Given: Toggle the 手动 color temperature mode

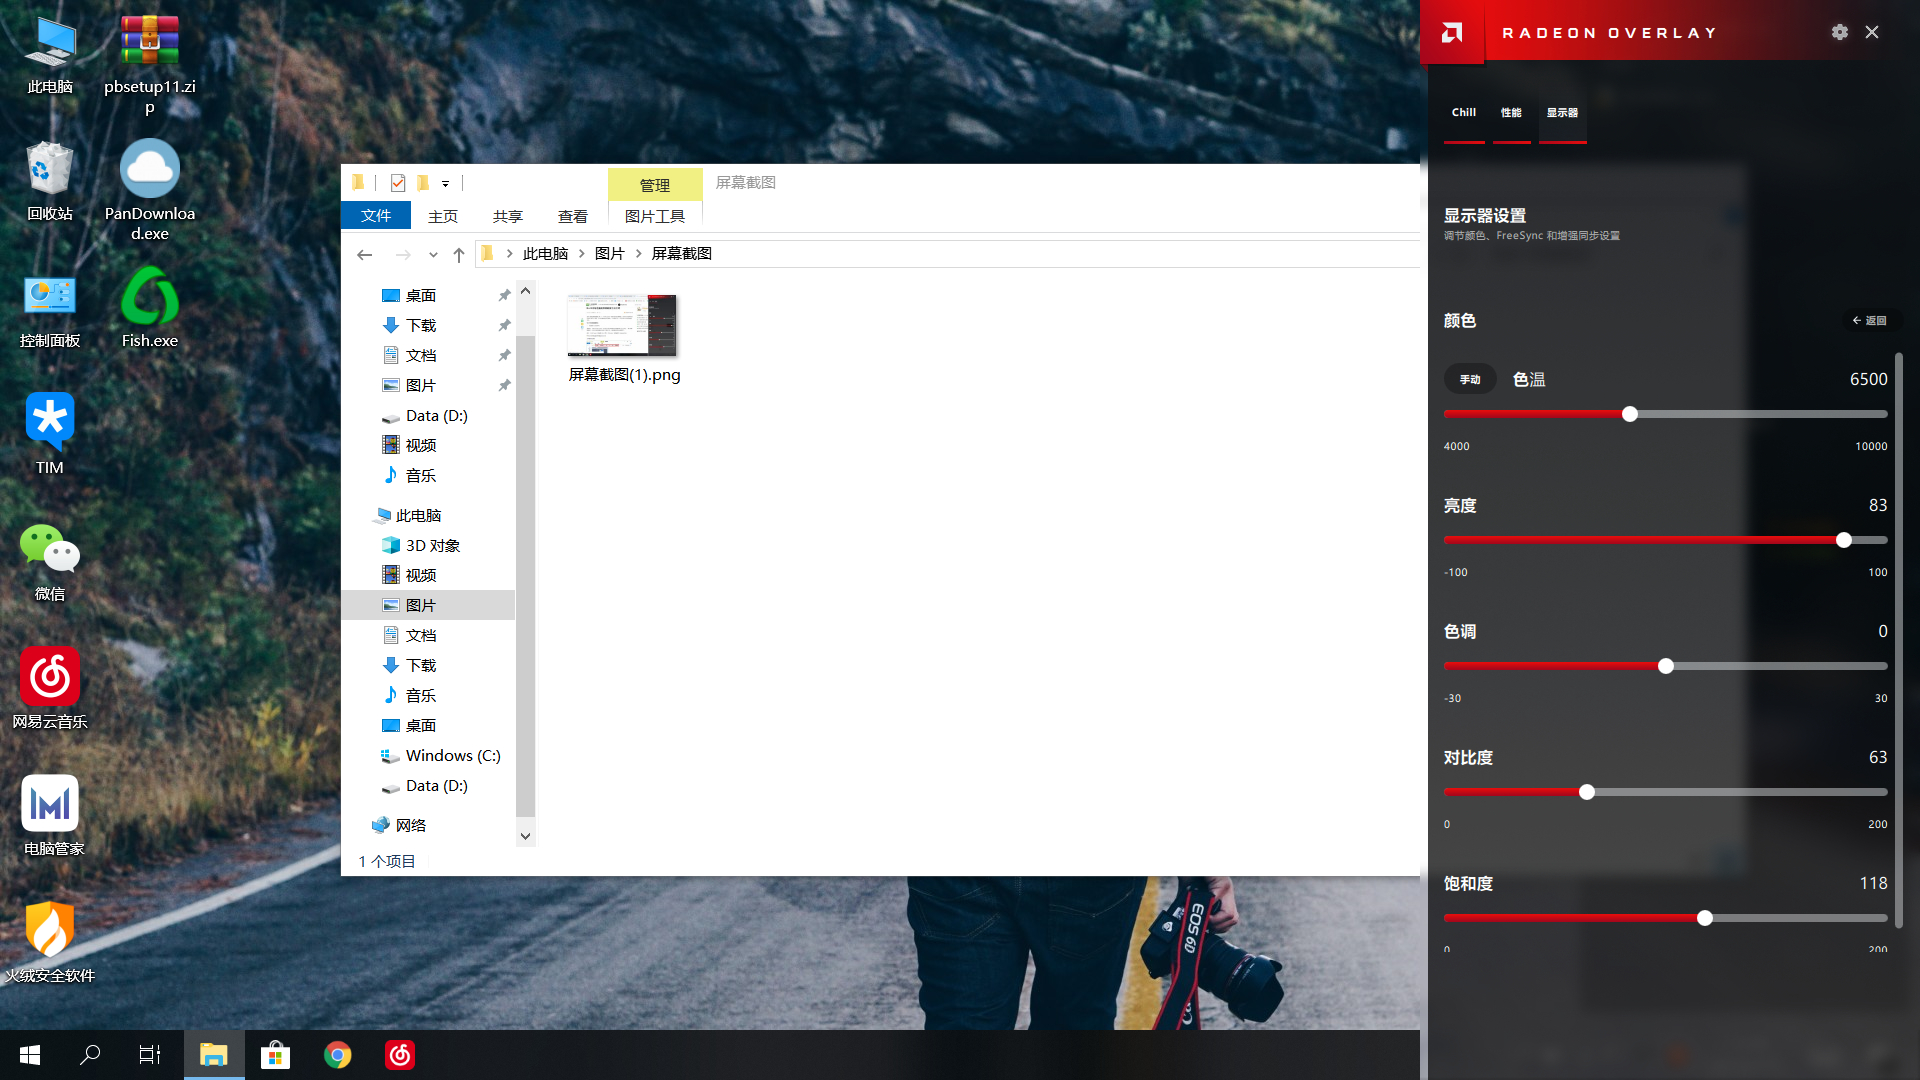Looking at the screenshot, I should (1470, 379).
